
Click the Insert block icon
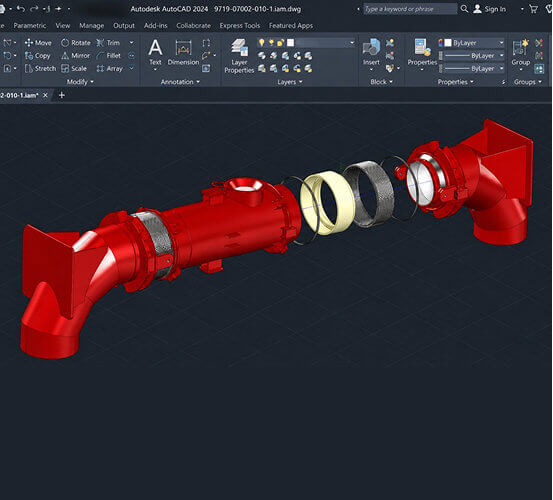pos(371,52)
